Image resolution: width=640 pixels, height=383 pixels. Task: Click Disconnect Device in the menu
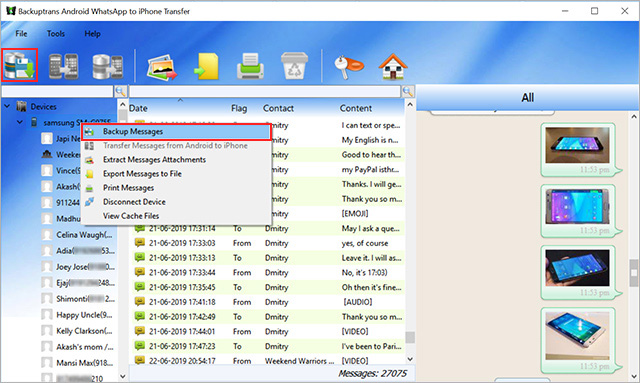[134, 202]
